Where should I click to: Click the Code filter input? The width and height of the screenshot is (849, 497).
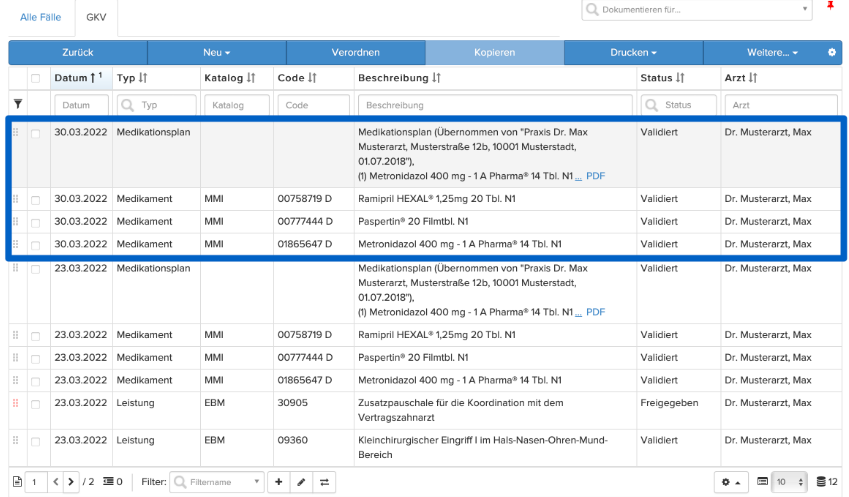pos(314,105)
